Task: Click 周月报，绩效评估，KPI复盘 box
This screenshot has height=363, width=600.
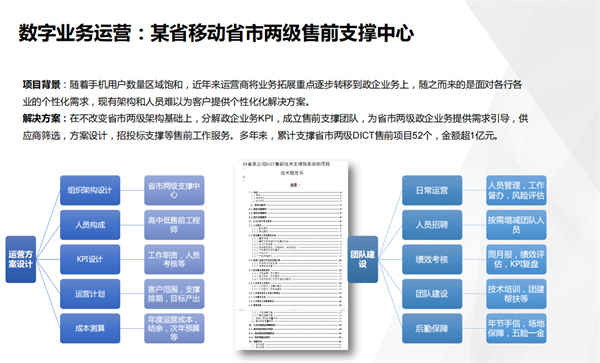Action: 516,259
